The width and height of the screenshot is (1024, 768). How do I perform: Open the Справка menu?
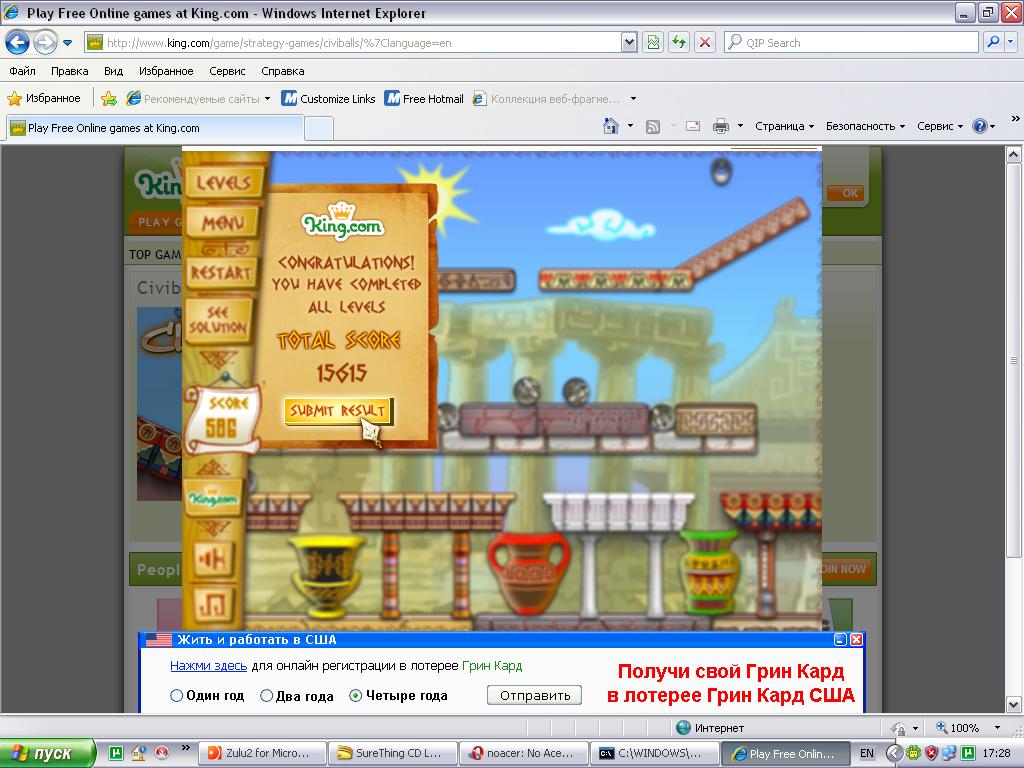click(283, 71)
